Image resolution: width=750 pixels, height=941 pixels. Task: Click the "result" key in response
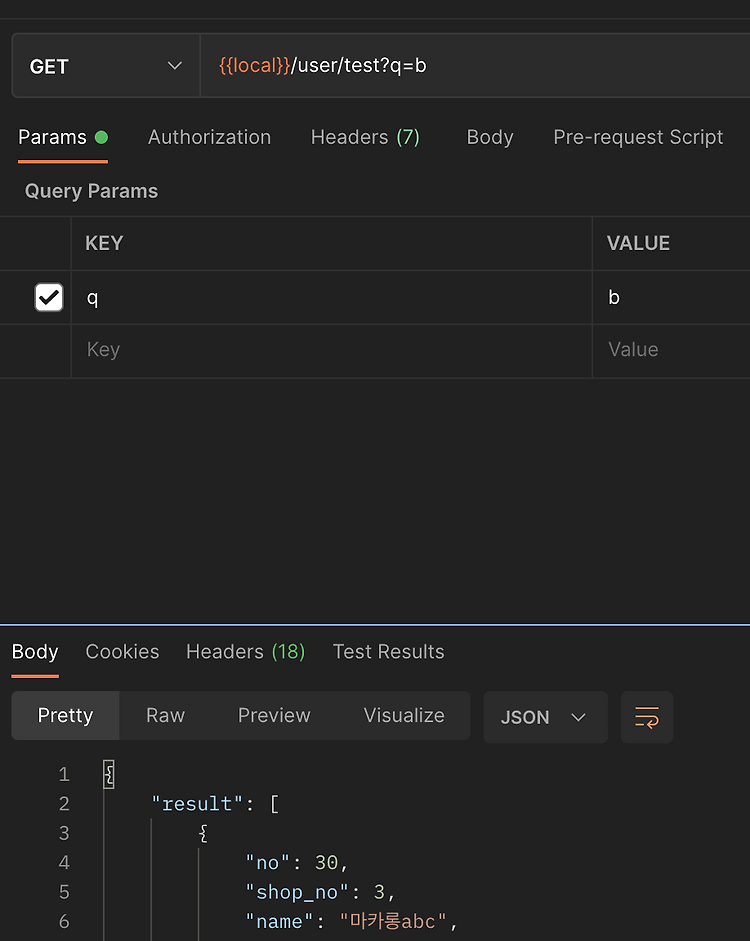click(197, 804)
